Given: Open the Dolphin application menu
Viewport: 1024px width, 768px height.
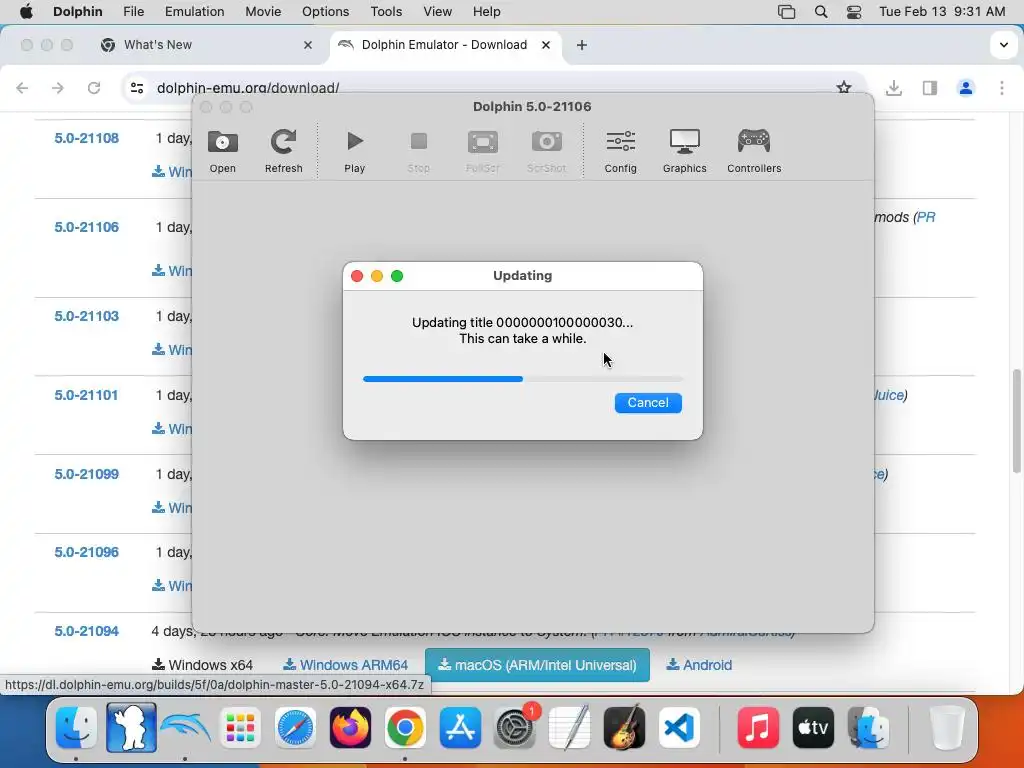Looking at the screenshot, I should [78, 12].
